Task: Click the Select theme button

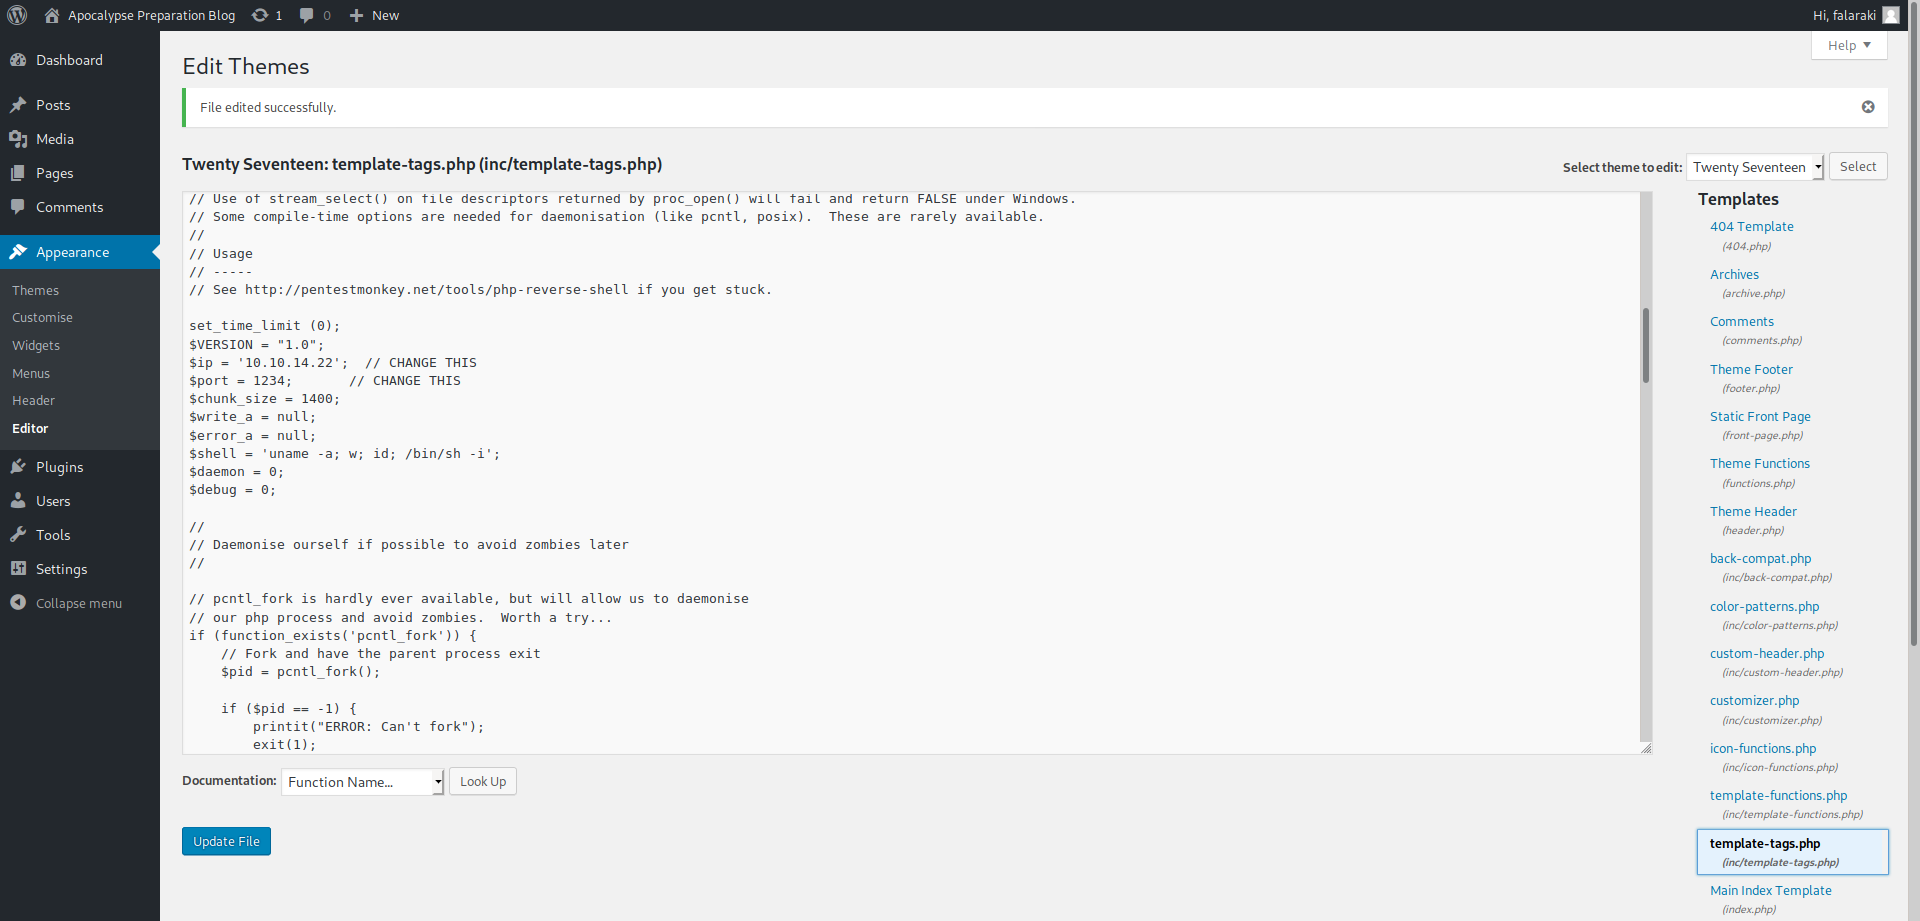Action: click(x=1858, y=166)
